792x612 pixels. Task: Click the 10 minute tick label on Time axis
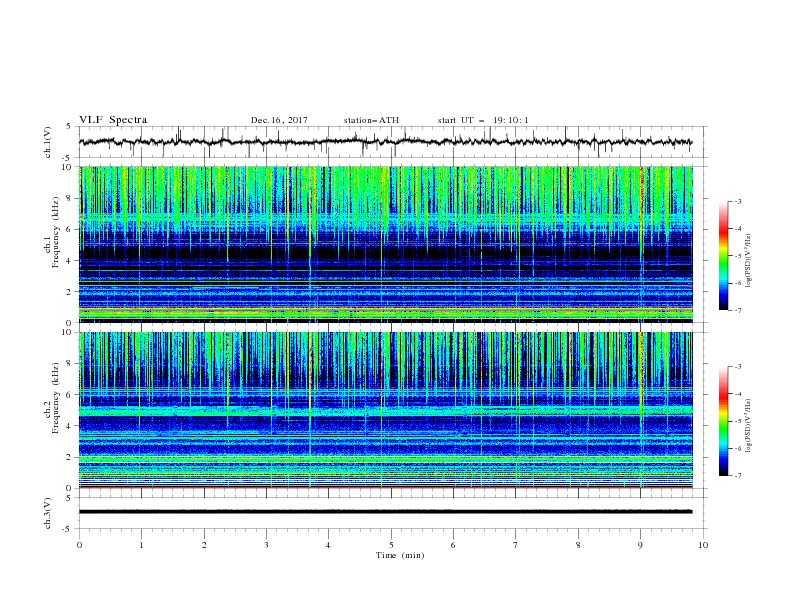coord(703,545)
